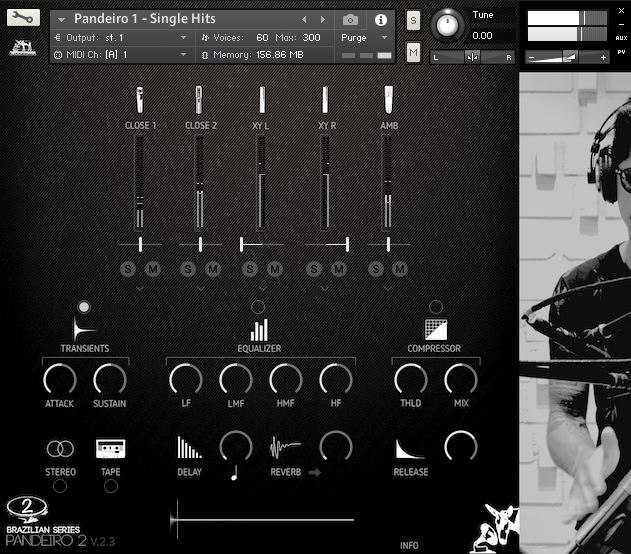
Task: Solo the AMB microphone channel
Action: coord(375,269)
